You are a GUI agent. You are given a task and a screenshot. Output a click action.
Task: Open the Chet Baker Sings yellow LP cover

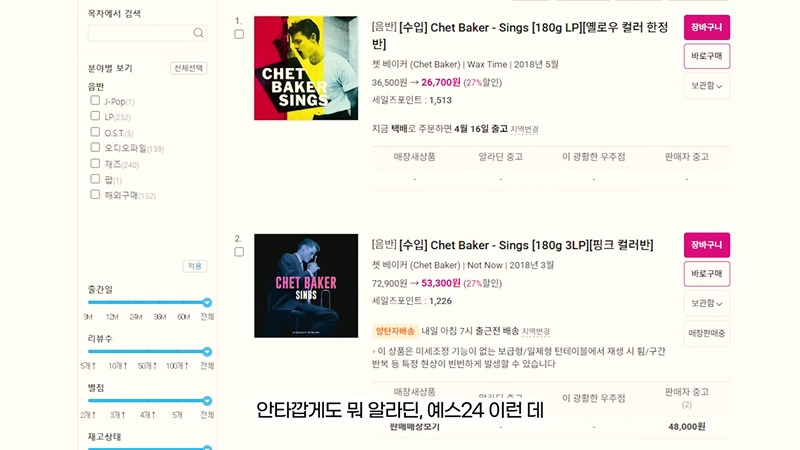pos(306,68)
